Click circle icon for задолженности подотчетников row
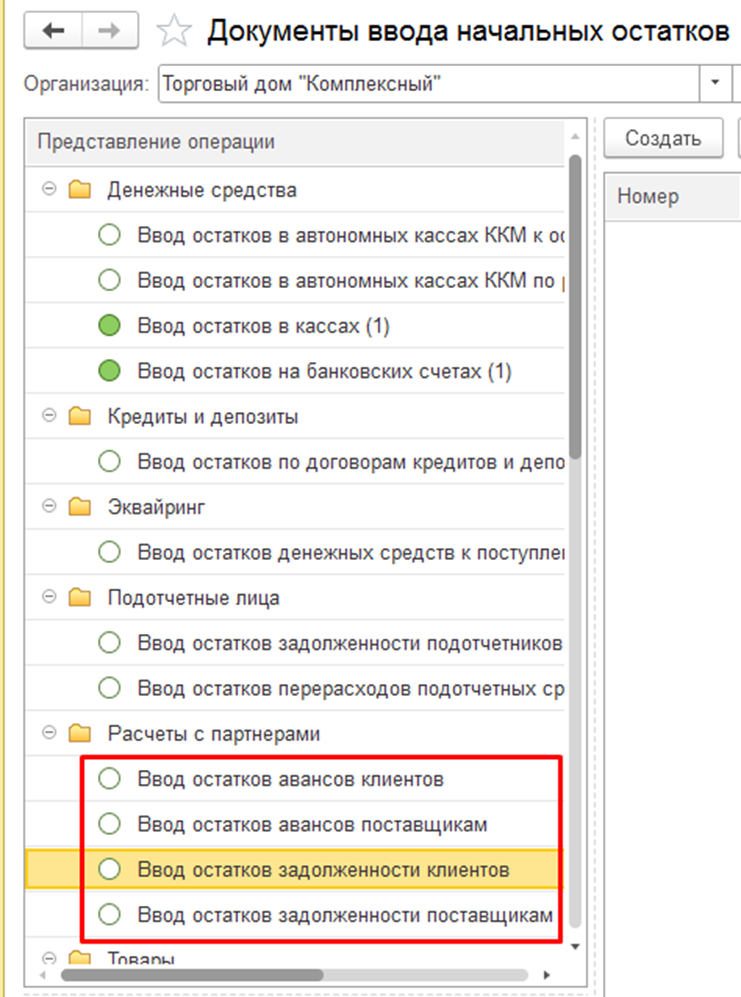 coord(109,643)
